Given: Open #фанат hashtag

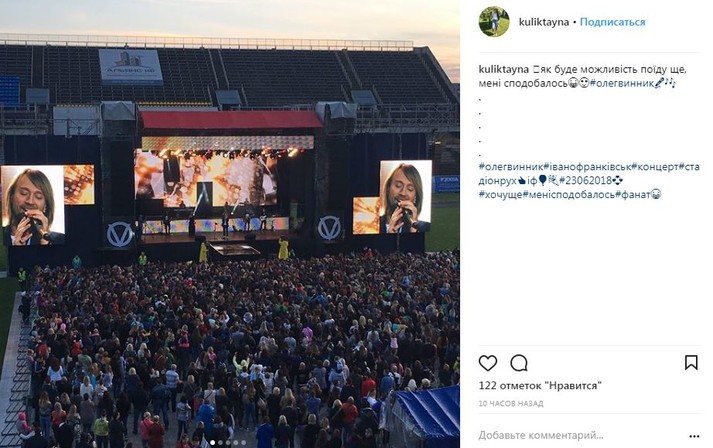Looking at the screenshot, I should (633, 195).
